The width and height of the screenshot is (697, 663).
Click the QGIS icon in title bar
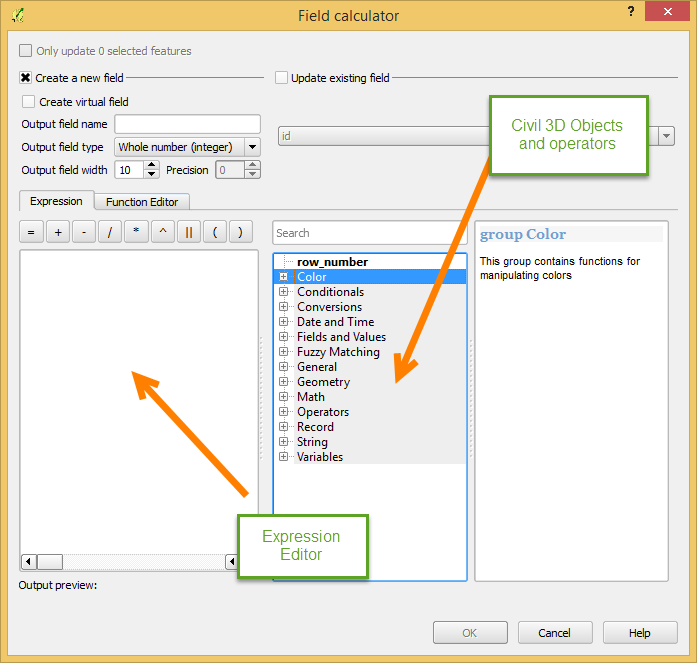point(18,16)
